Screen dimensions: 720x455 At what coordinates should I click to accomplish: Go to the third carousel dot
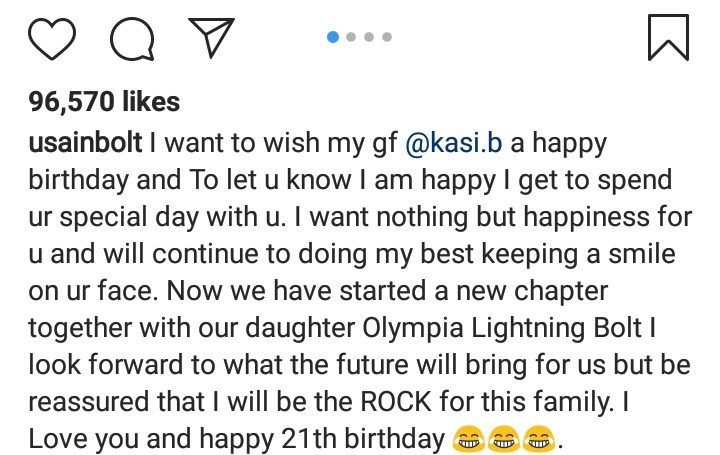[369, 37]
